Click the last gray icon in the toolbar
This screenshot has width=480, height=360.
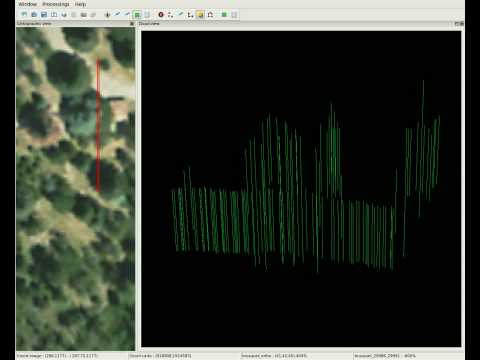tap(234, 15)
